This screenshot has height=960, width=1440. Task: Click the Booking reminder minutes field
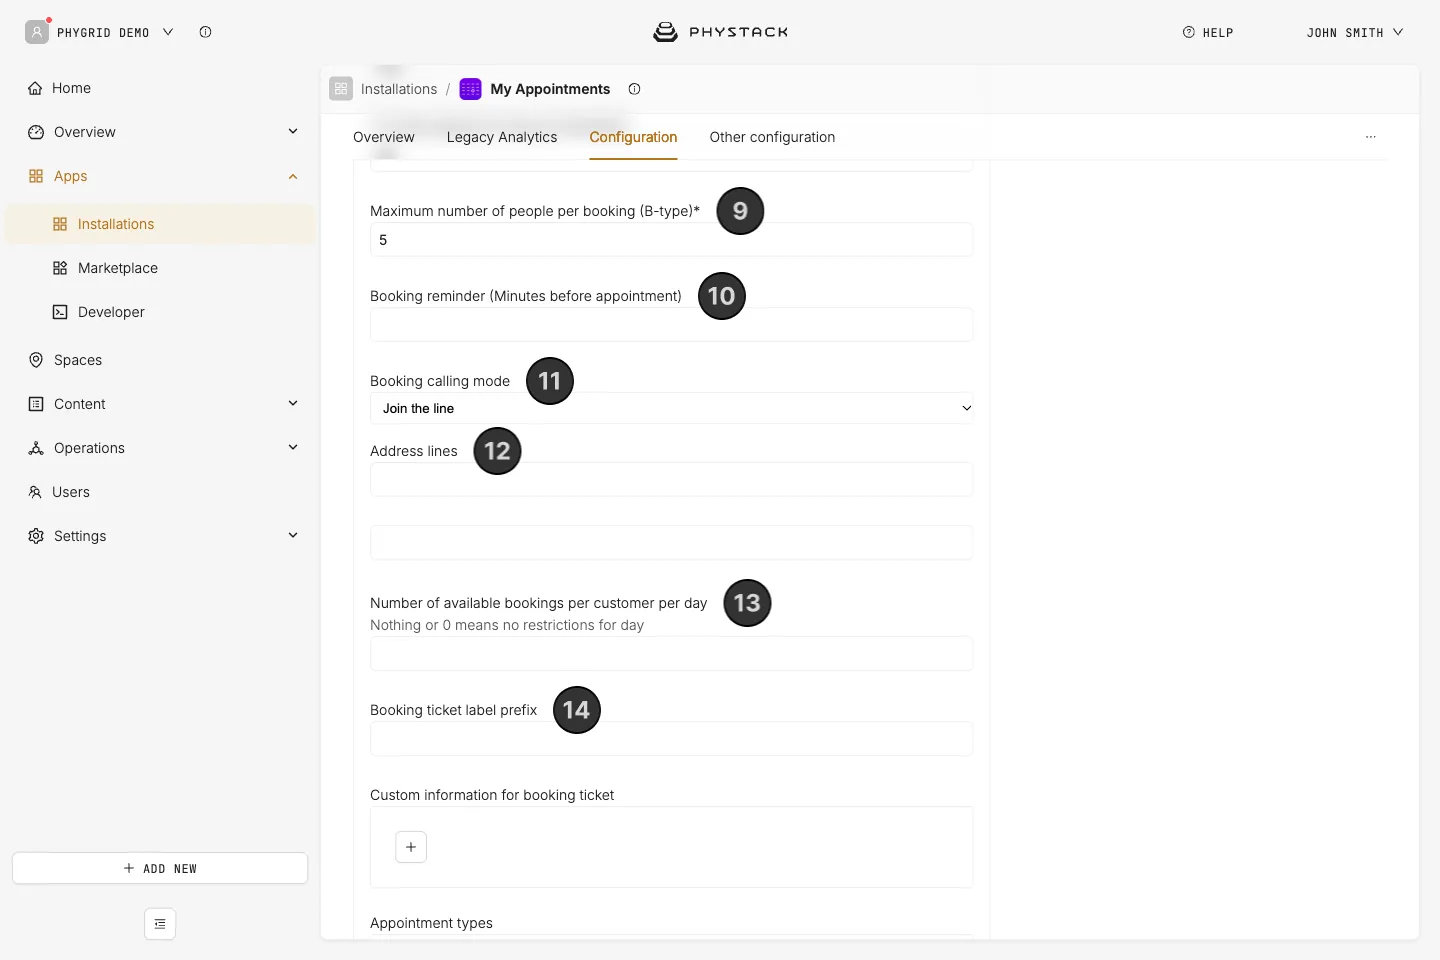(x=671, y=325)
